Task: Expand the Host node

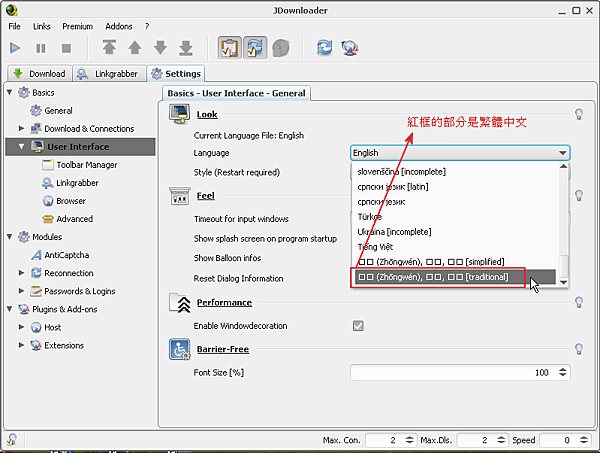Action: tap(21, 327)
